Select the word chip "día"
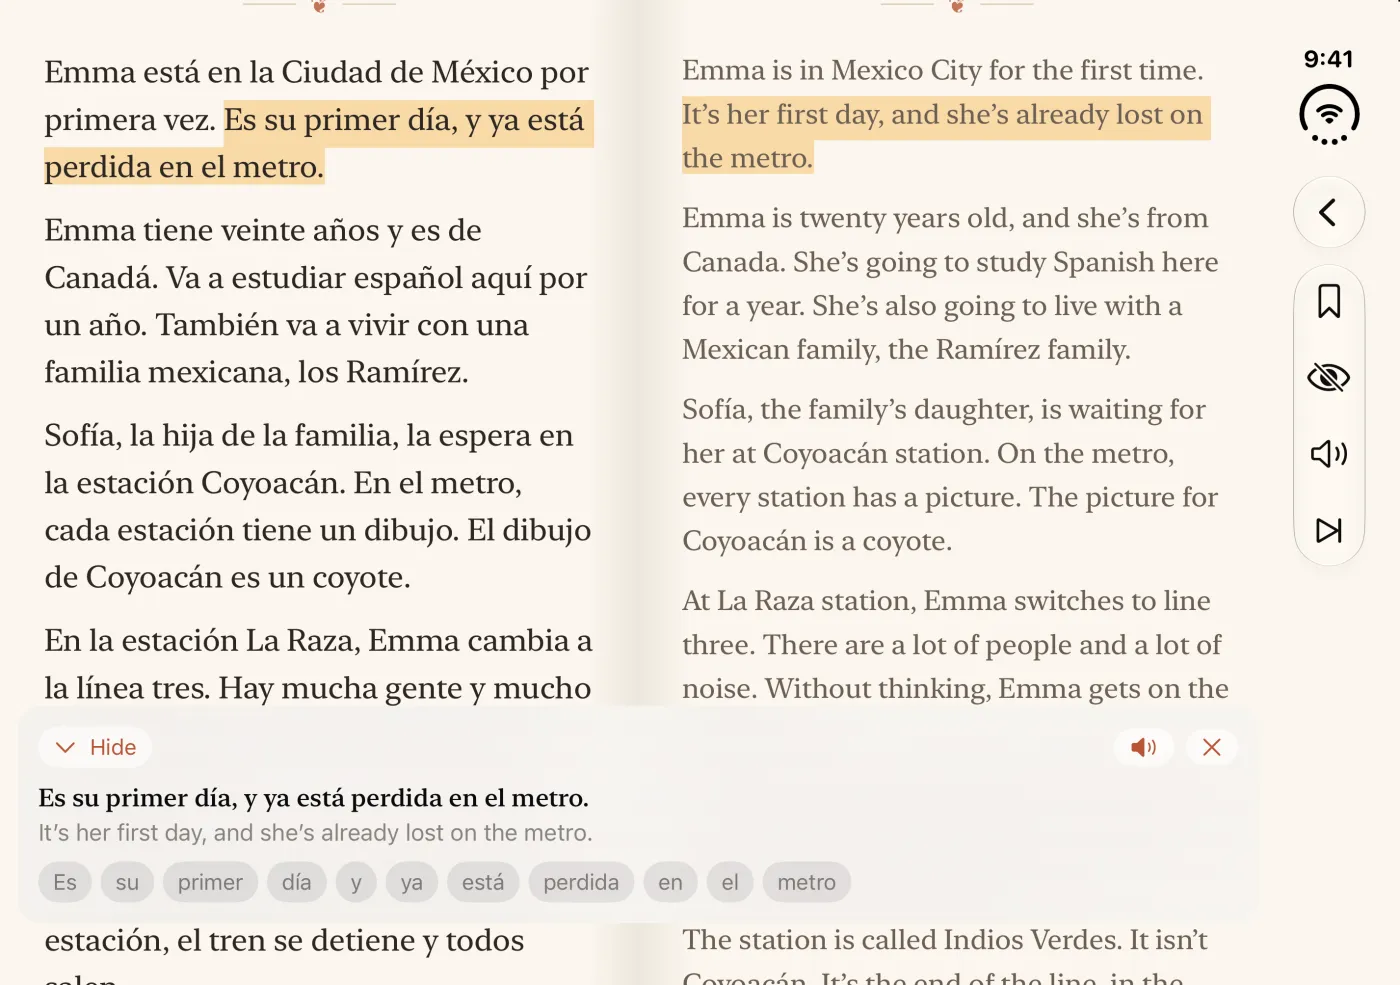Viewport: 1400px width, 985px height. 296,882
